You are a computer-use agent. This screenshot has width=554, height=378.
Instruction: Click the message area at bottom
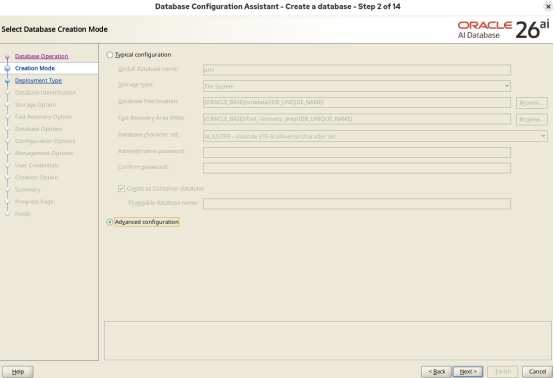click(x=328, y=341)
